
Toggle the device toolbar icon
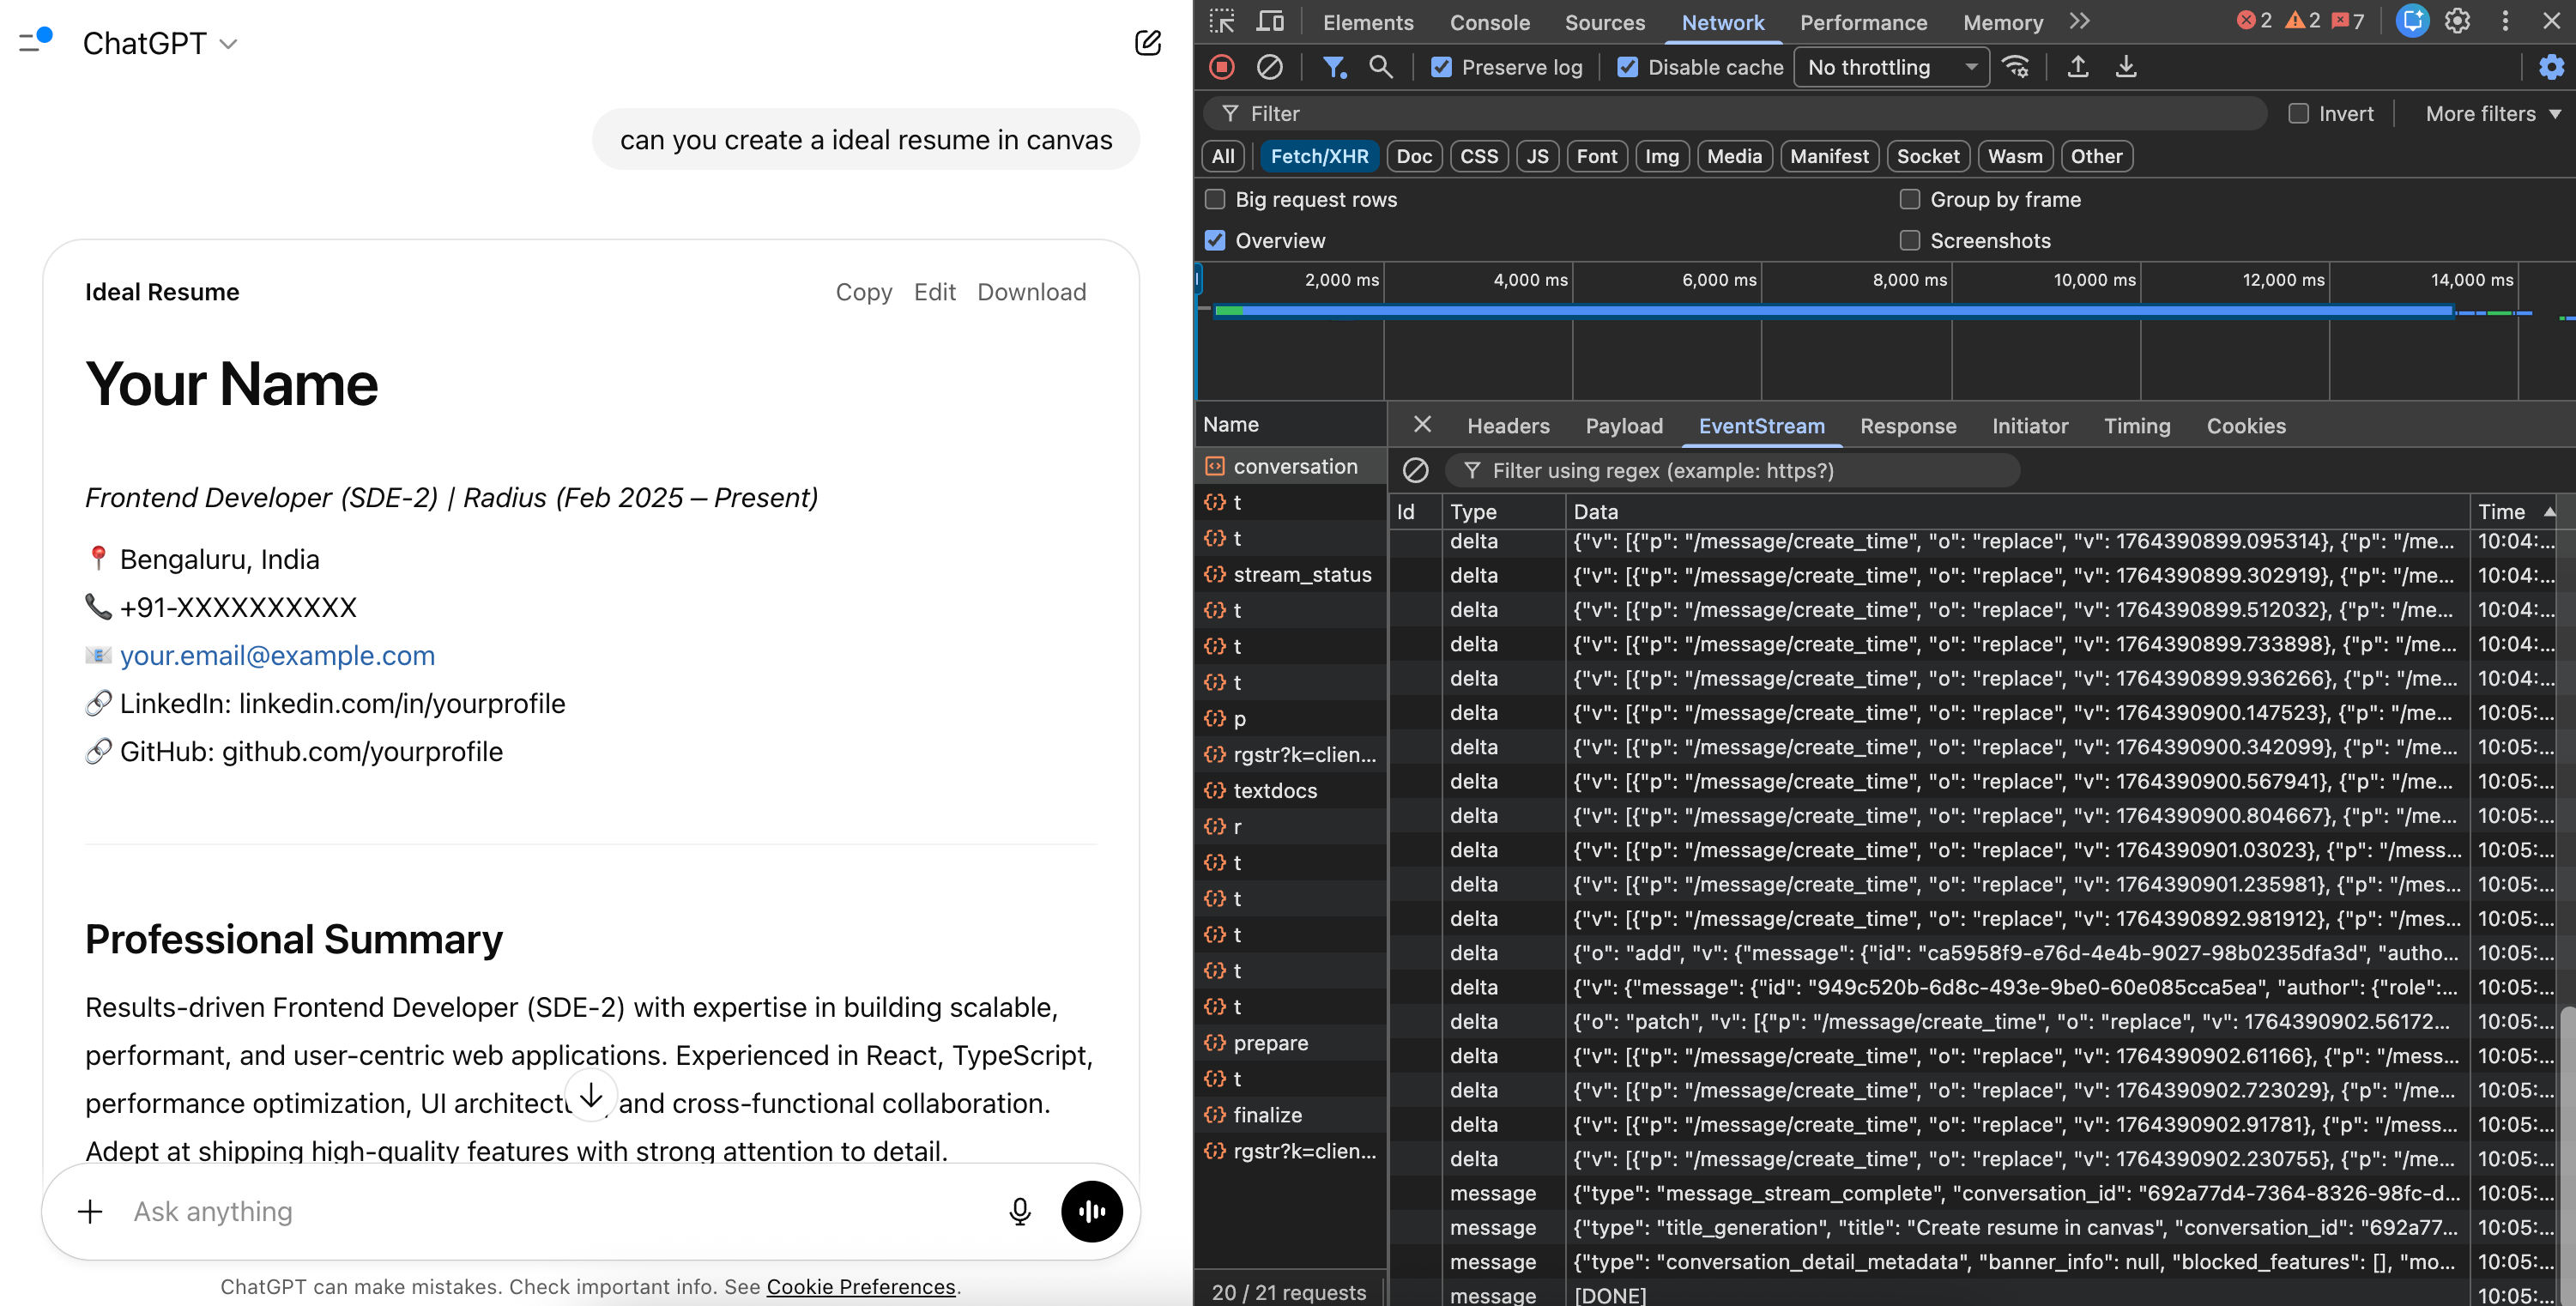(1269, 21)
